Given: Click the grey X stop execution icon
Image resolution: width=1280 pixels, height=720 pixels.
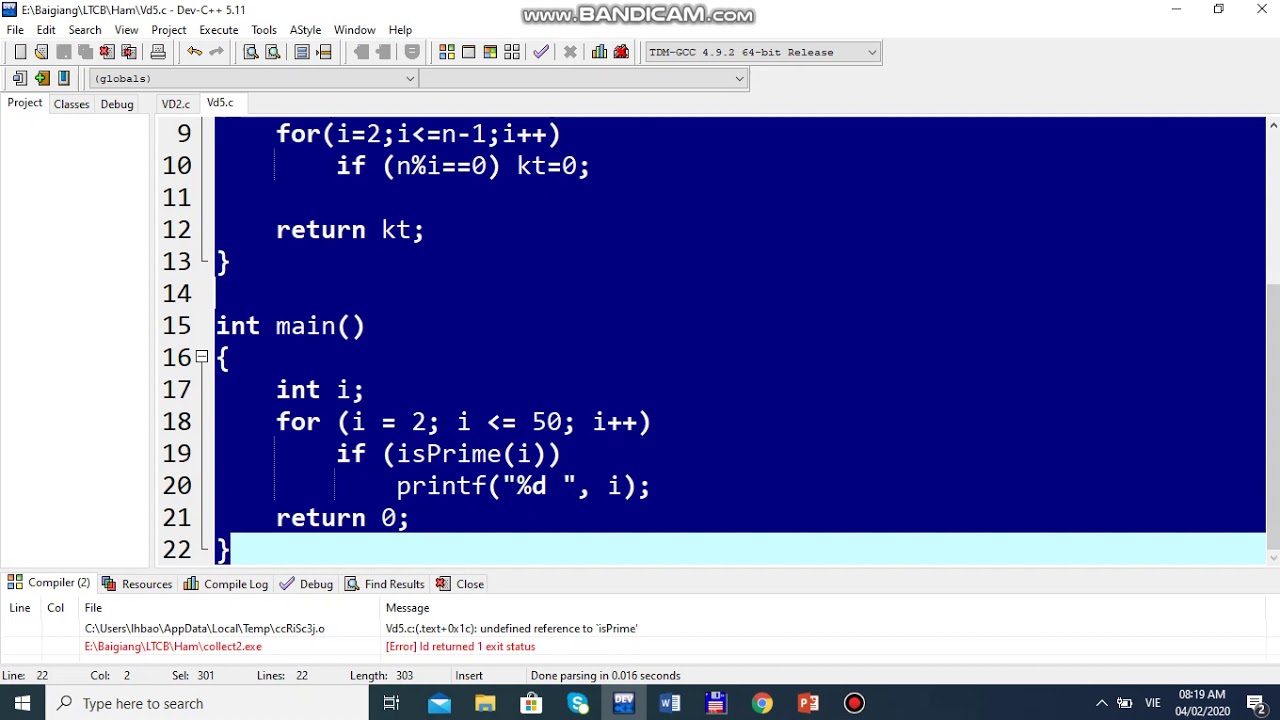Looking at the screenshot, I should [x=570, y=52].
